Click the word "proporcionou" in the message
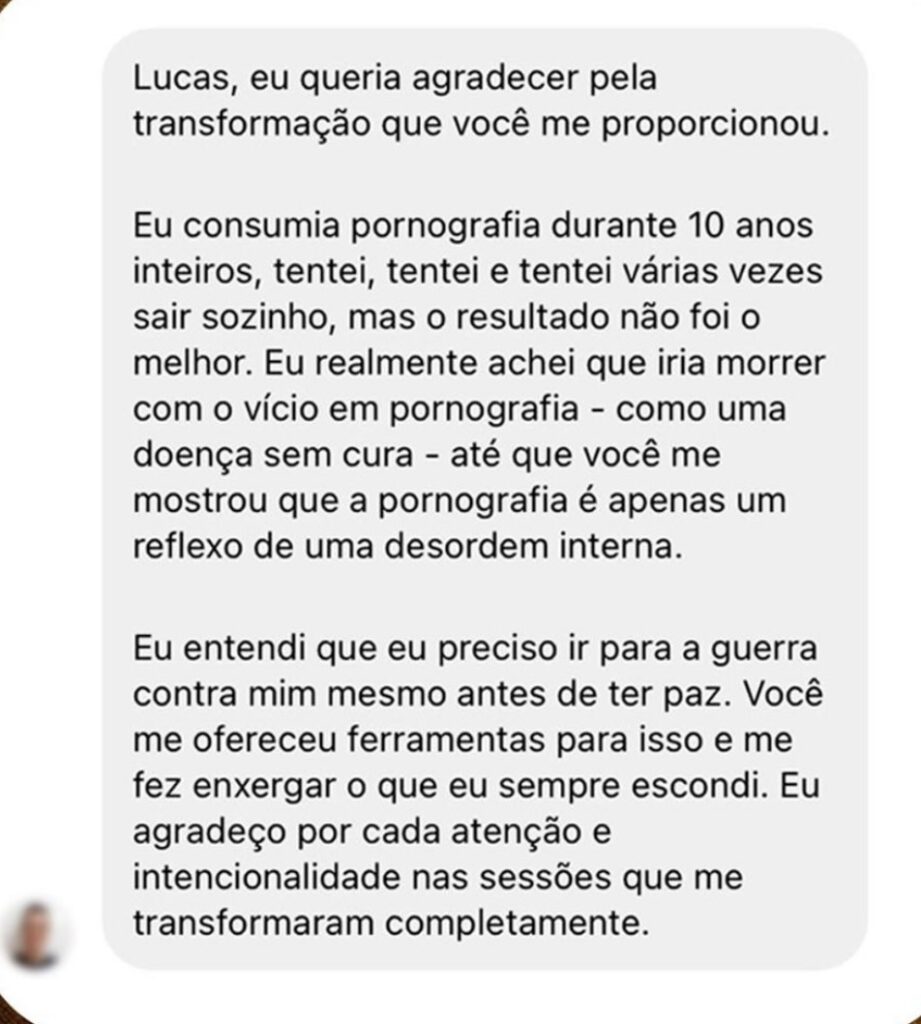 [x=715, y=125]
